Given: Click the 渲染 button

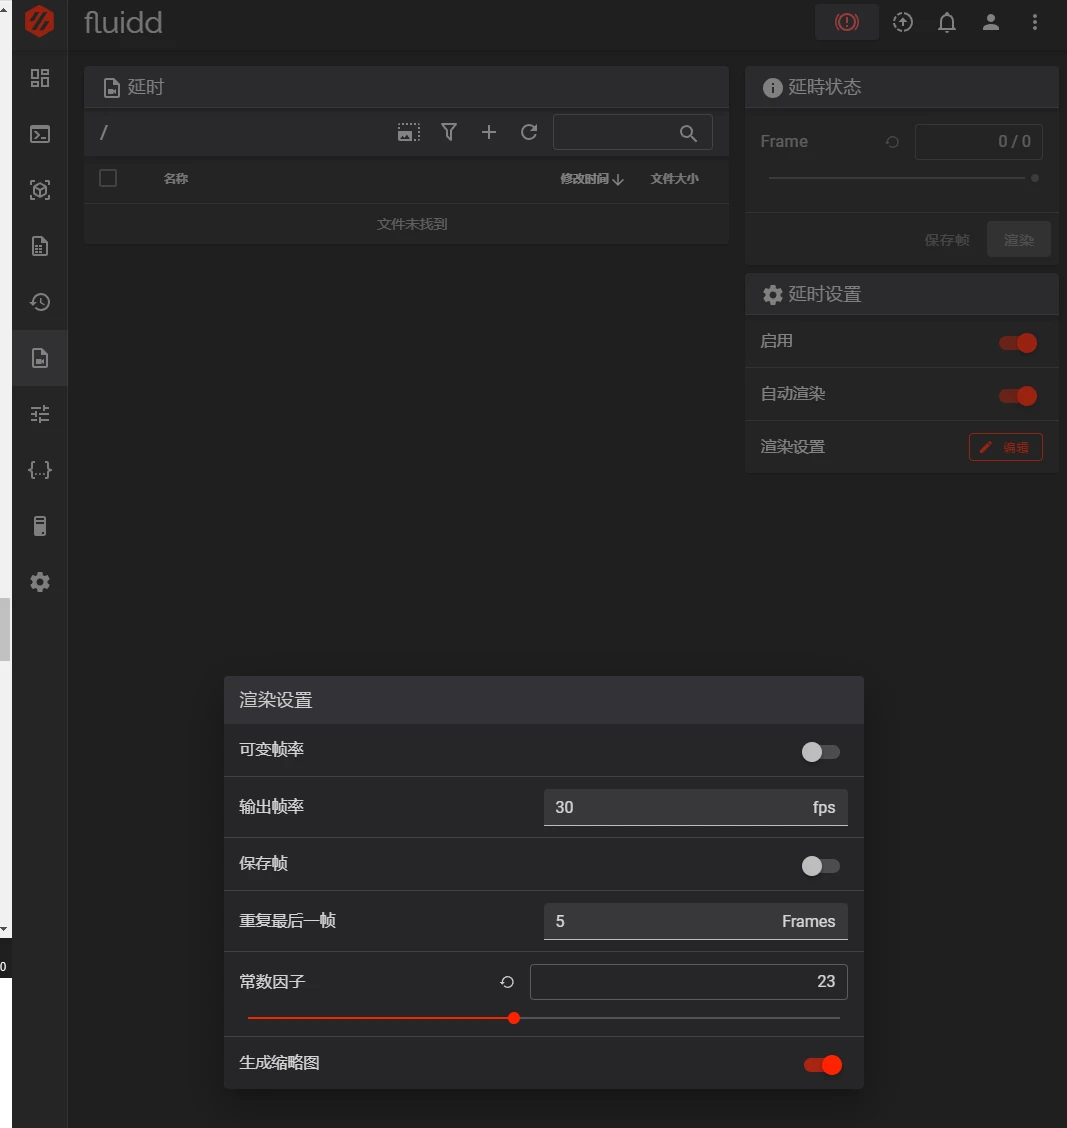Looking at the screenshot, I should point(1018,240).
